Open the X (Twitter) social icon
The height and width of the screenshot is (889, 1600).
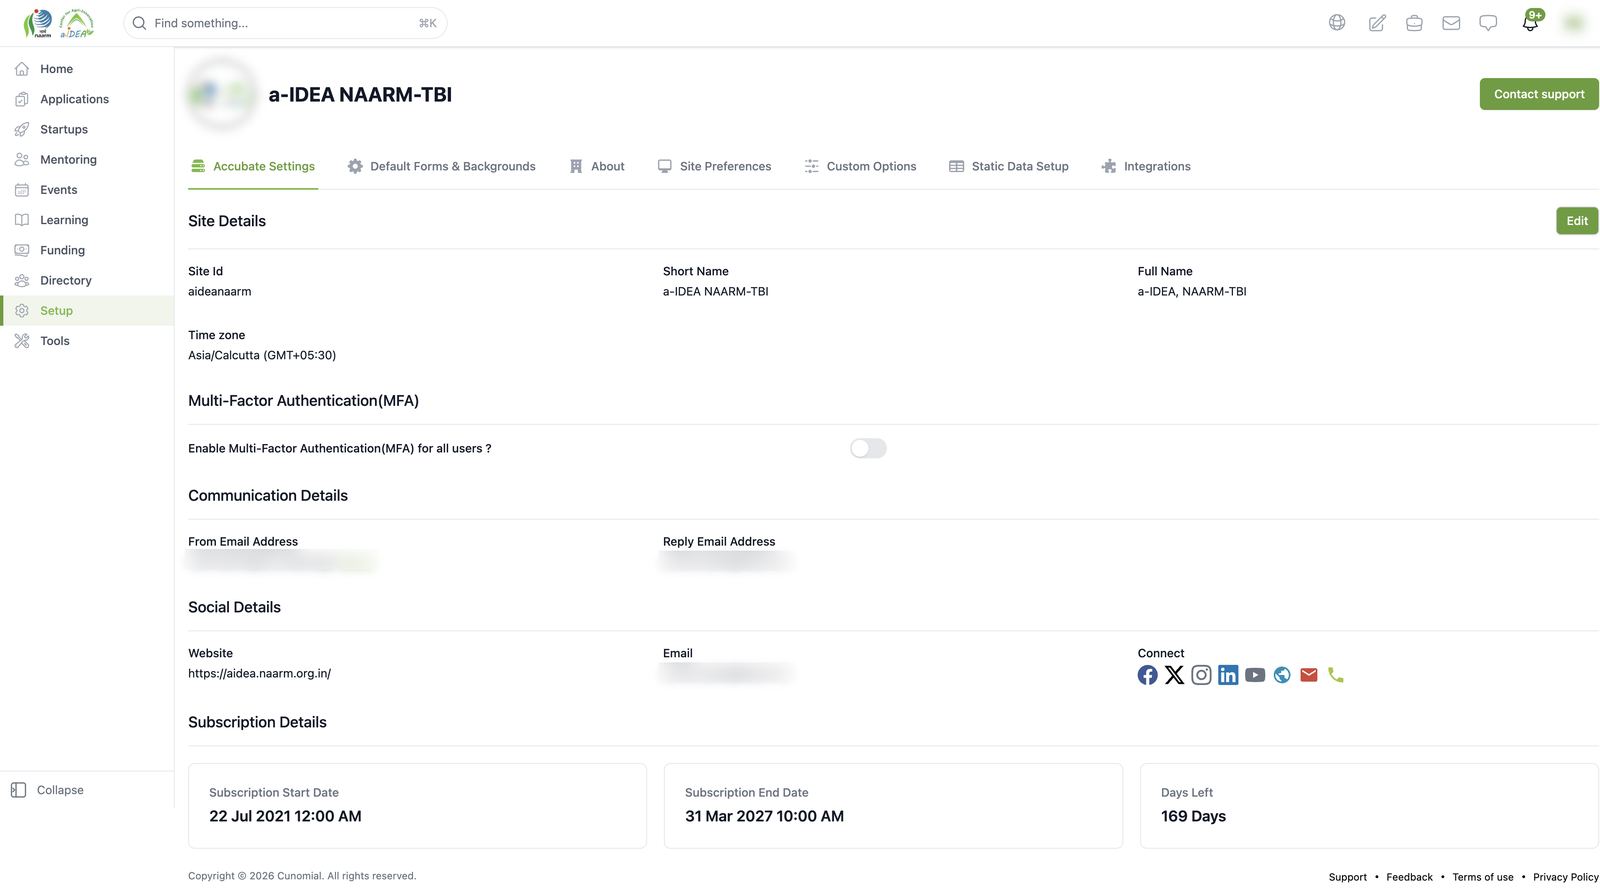(x=1175, y=675)
